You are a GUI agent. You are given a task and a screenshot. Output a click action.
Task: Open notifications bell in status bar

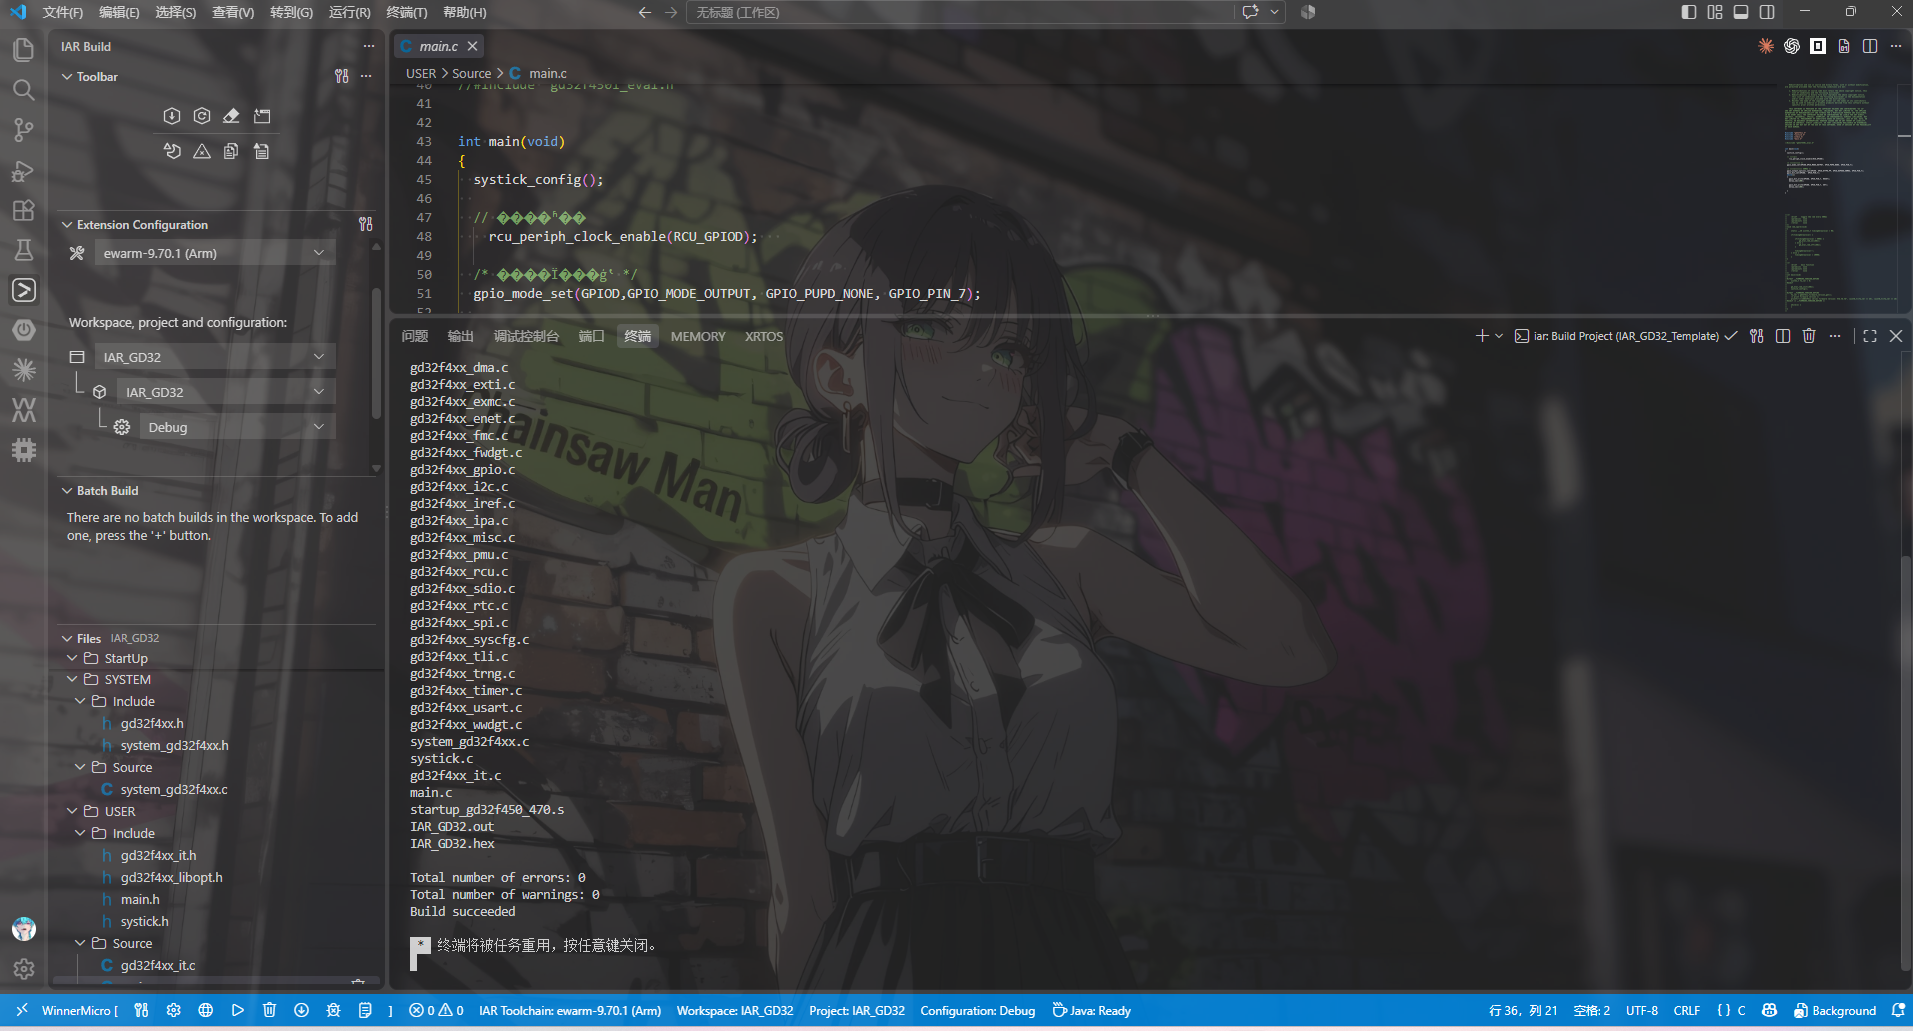(x=1897, y=1010)
